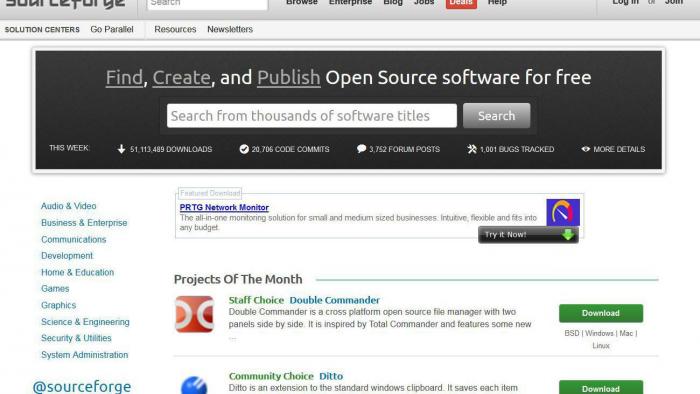Click Download for Ditto
This screenshot has width=700, height=394.
(x=601, y=387)
